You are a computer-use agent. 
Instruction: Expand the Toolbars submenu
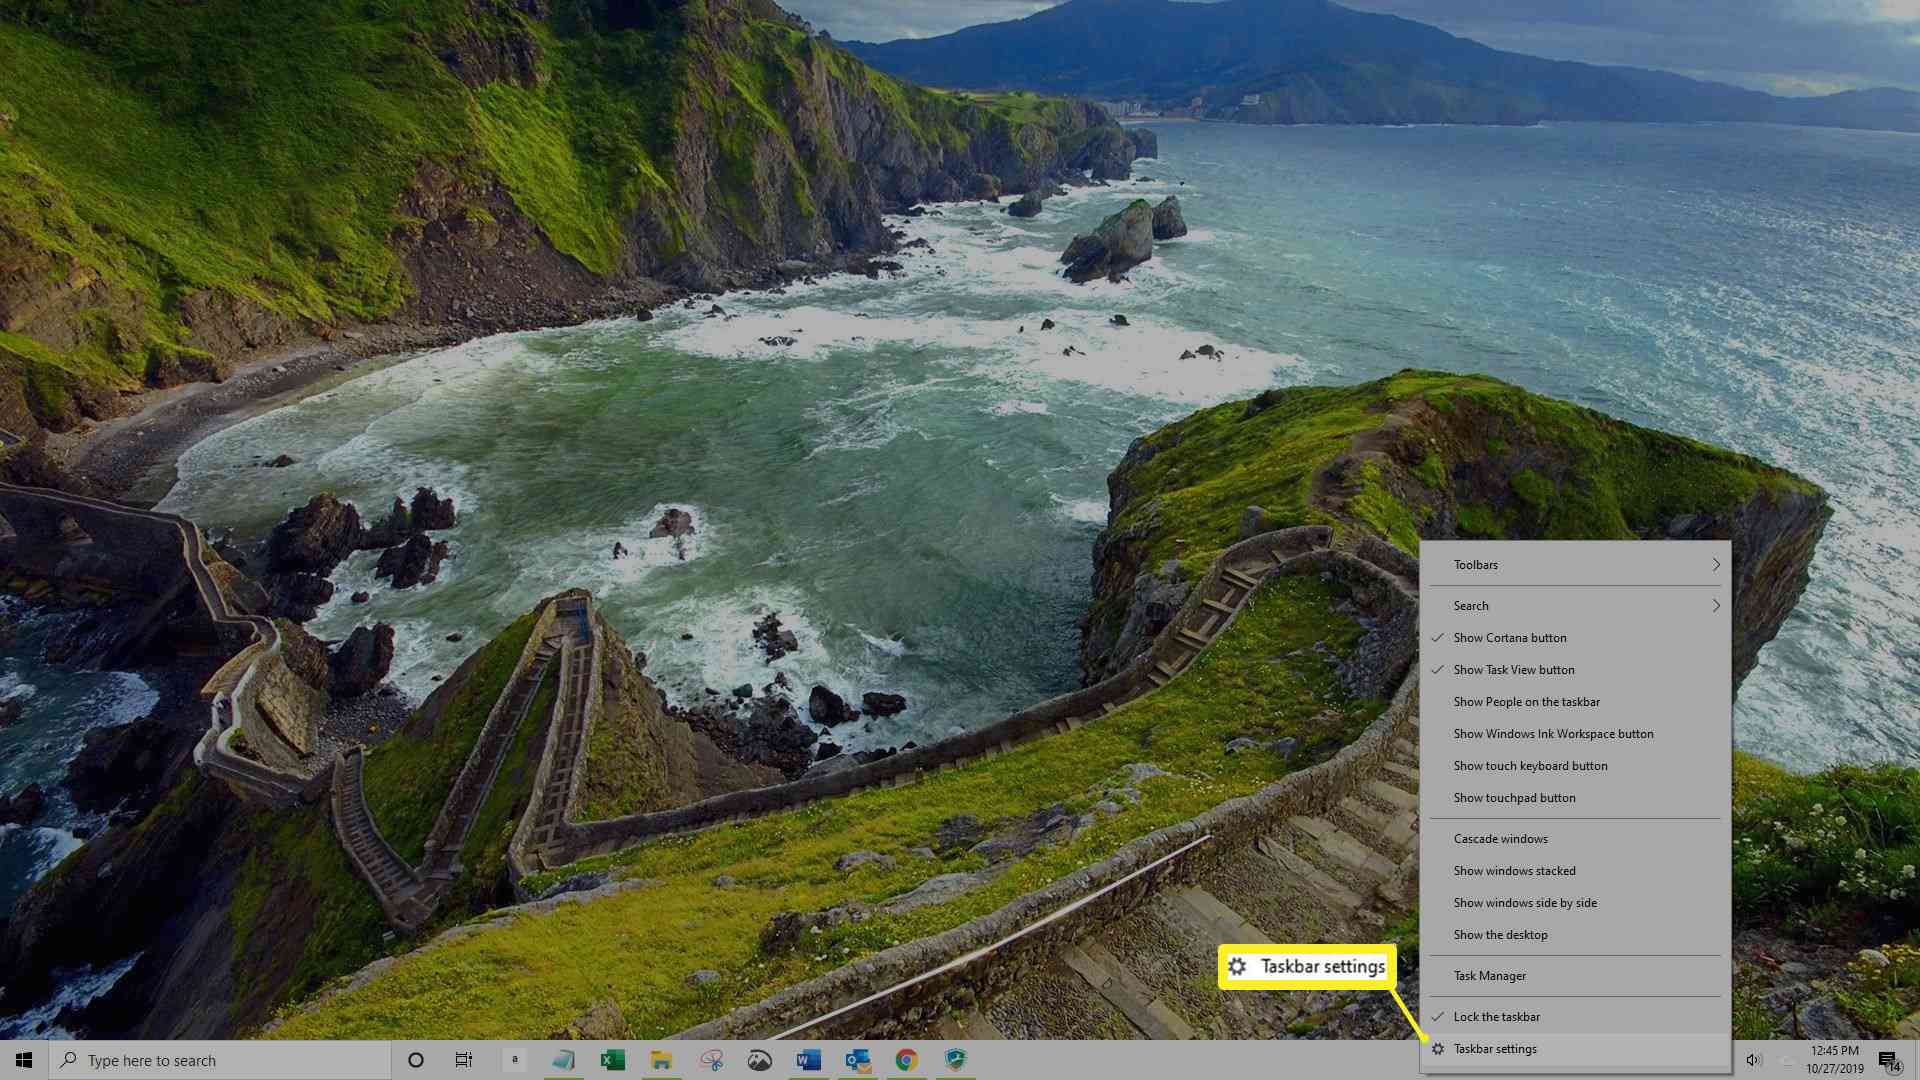(x=1575, y=565)
